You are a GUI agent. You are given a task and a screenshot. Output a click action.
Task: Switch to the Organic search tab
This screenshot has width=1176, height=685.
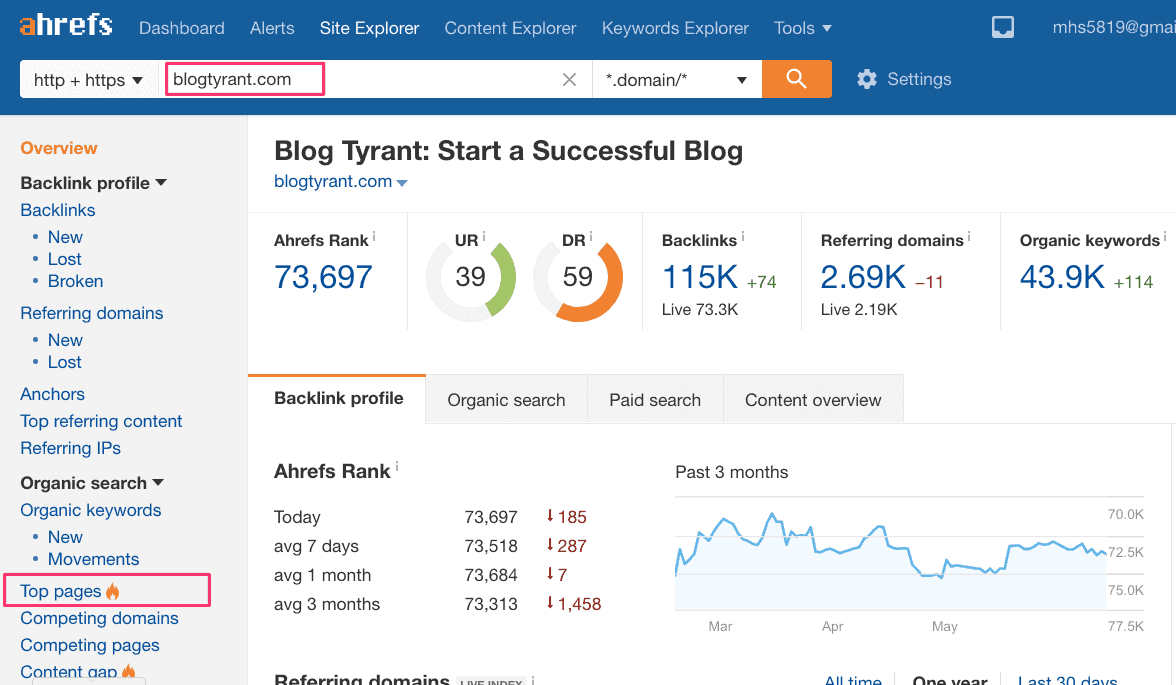(x=506, y=400)
